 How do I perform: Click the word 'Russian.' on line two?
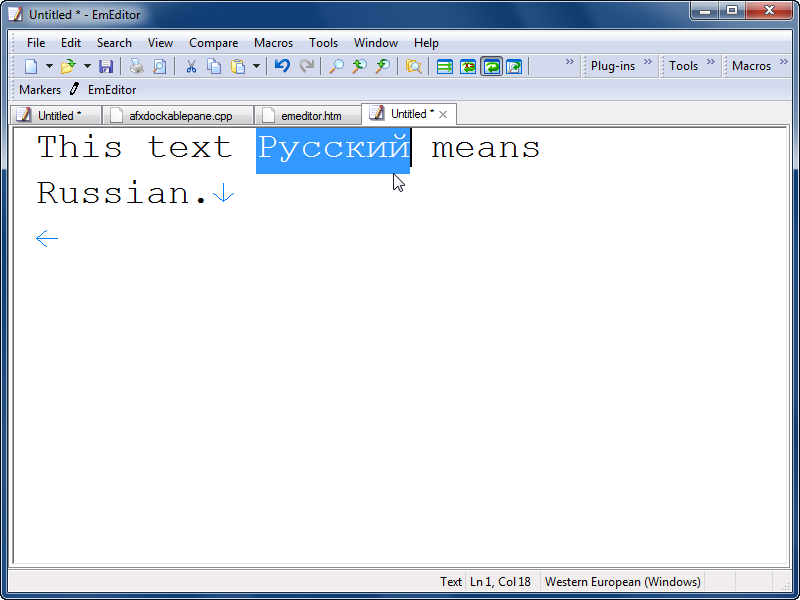click(122, 193)
